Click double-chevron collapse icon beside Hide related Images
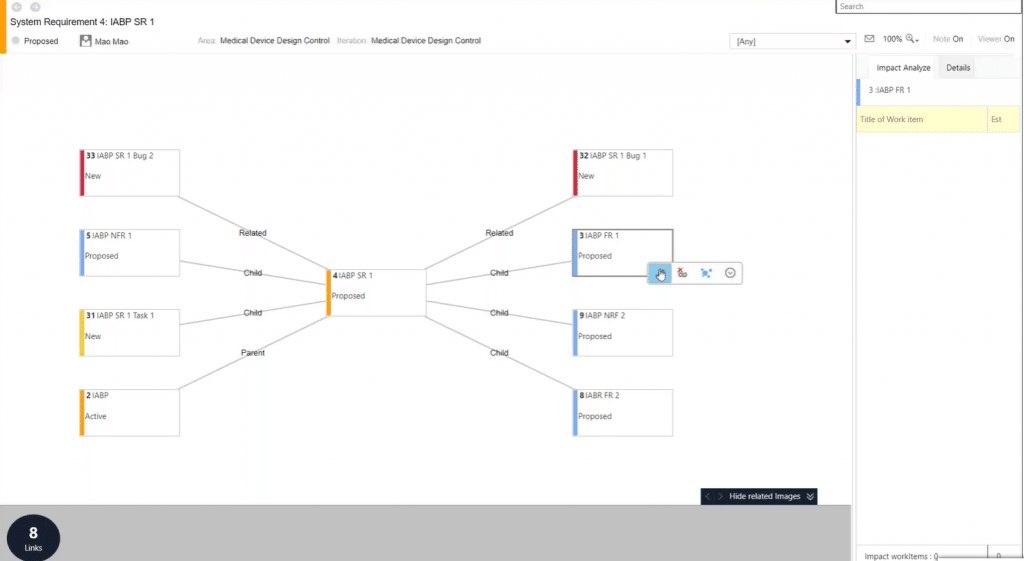The width and height of the screenshot is (1024, 561). pos(810,496)
